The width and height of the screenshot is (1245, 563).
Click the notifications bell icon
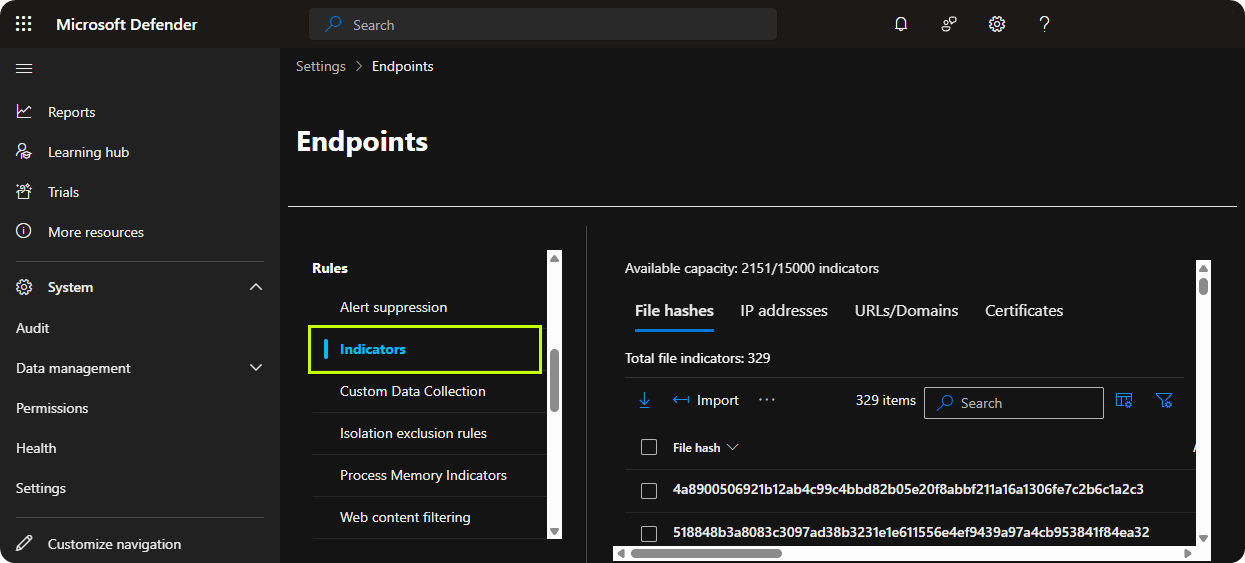click(901, 24)
